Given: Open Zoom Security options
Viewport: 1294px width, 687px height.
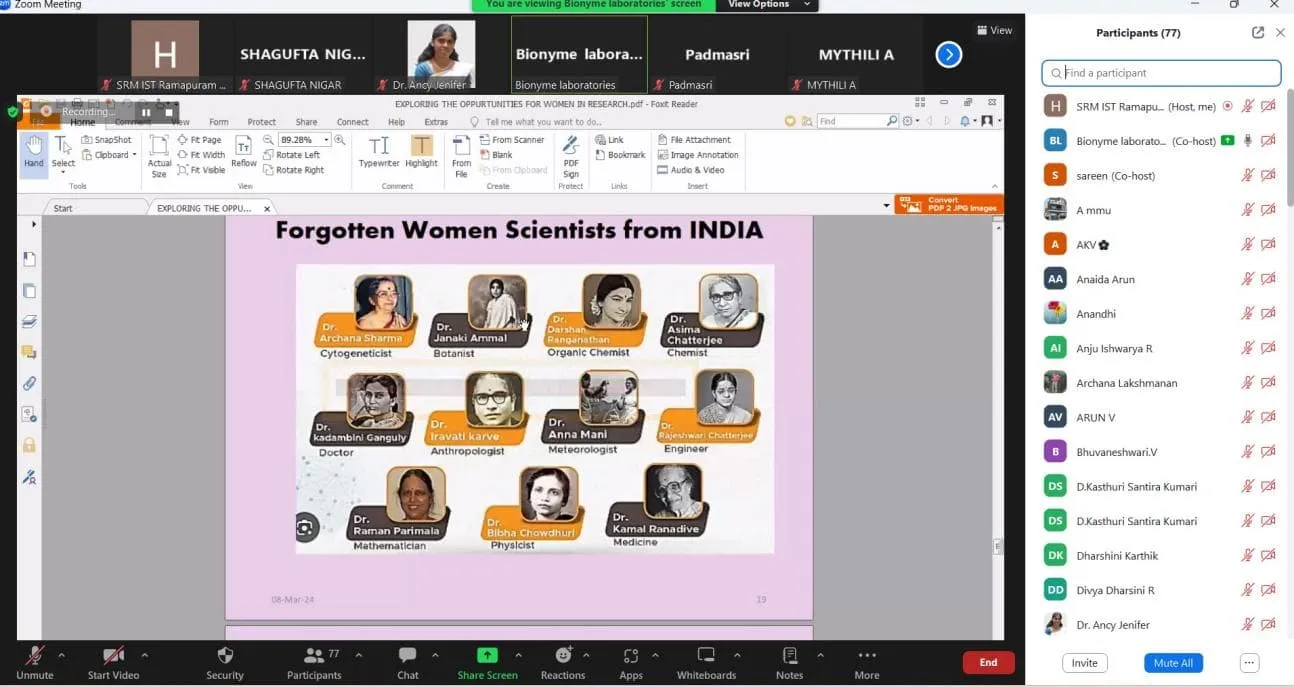Looking at the screenshot, I should [x=225, y=662].
